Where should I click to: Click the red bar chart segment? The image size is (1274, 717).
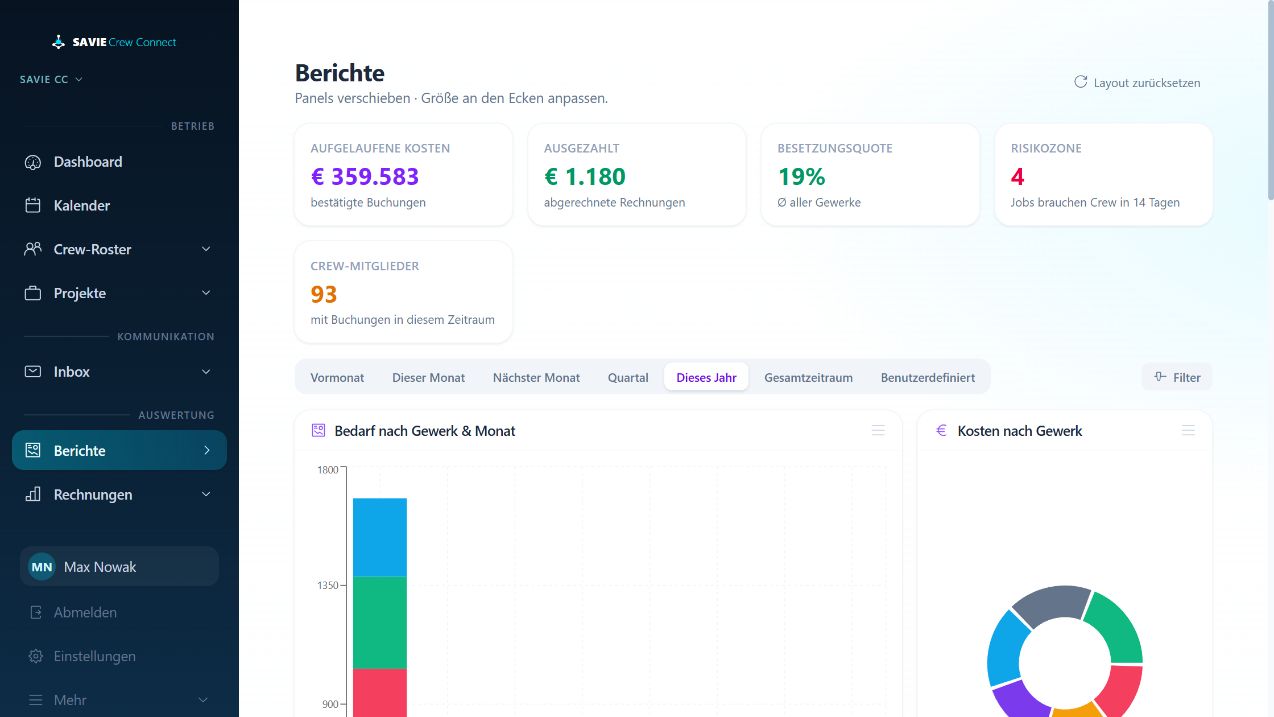[380, 692]
